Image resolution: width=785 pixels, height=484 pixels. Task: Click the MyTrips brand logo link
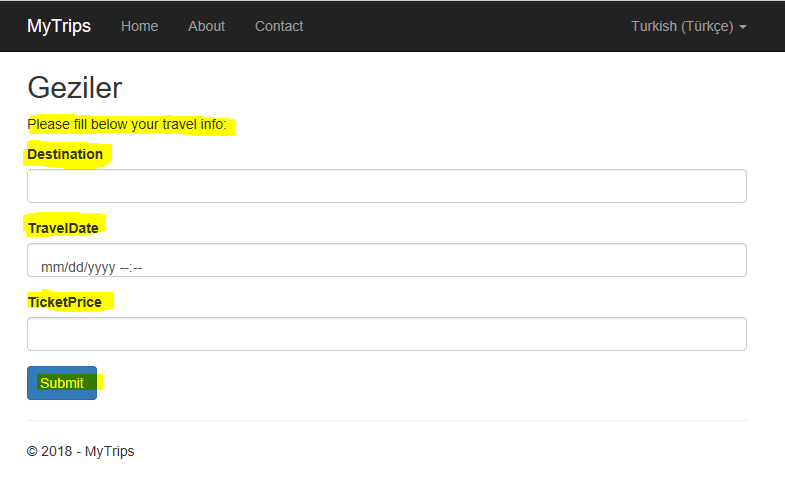[58, 26]
